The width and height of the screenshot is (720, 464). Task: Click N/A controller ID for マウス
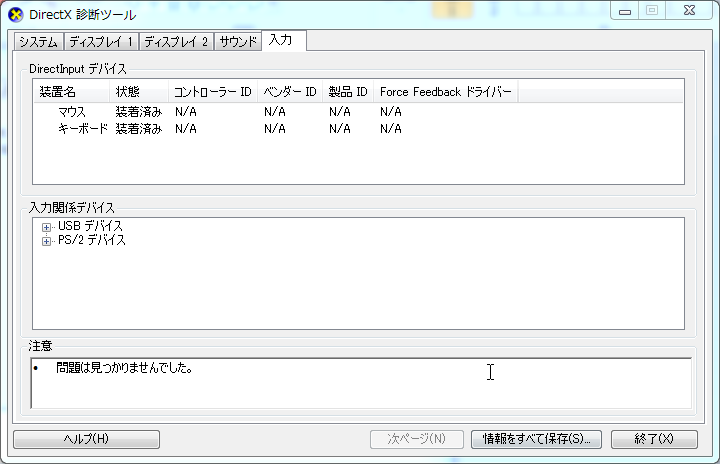[x=186, y=112]
